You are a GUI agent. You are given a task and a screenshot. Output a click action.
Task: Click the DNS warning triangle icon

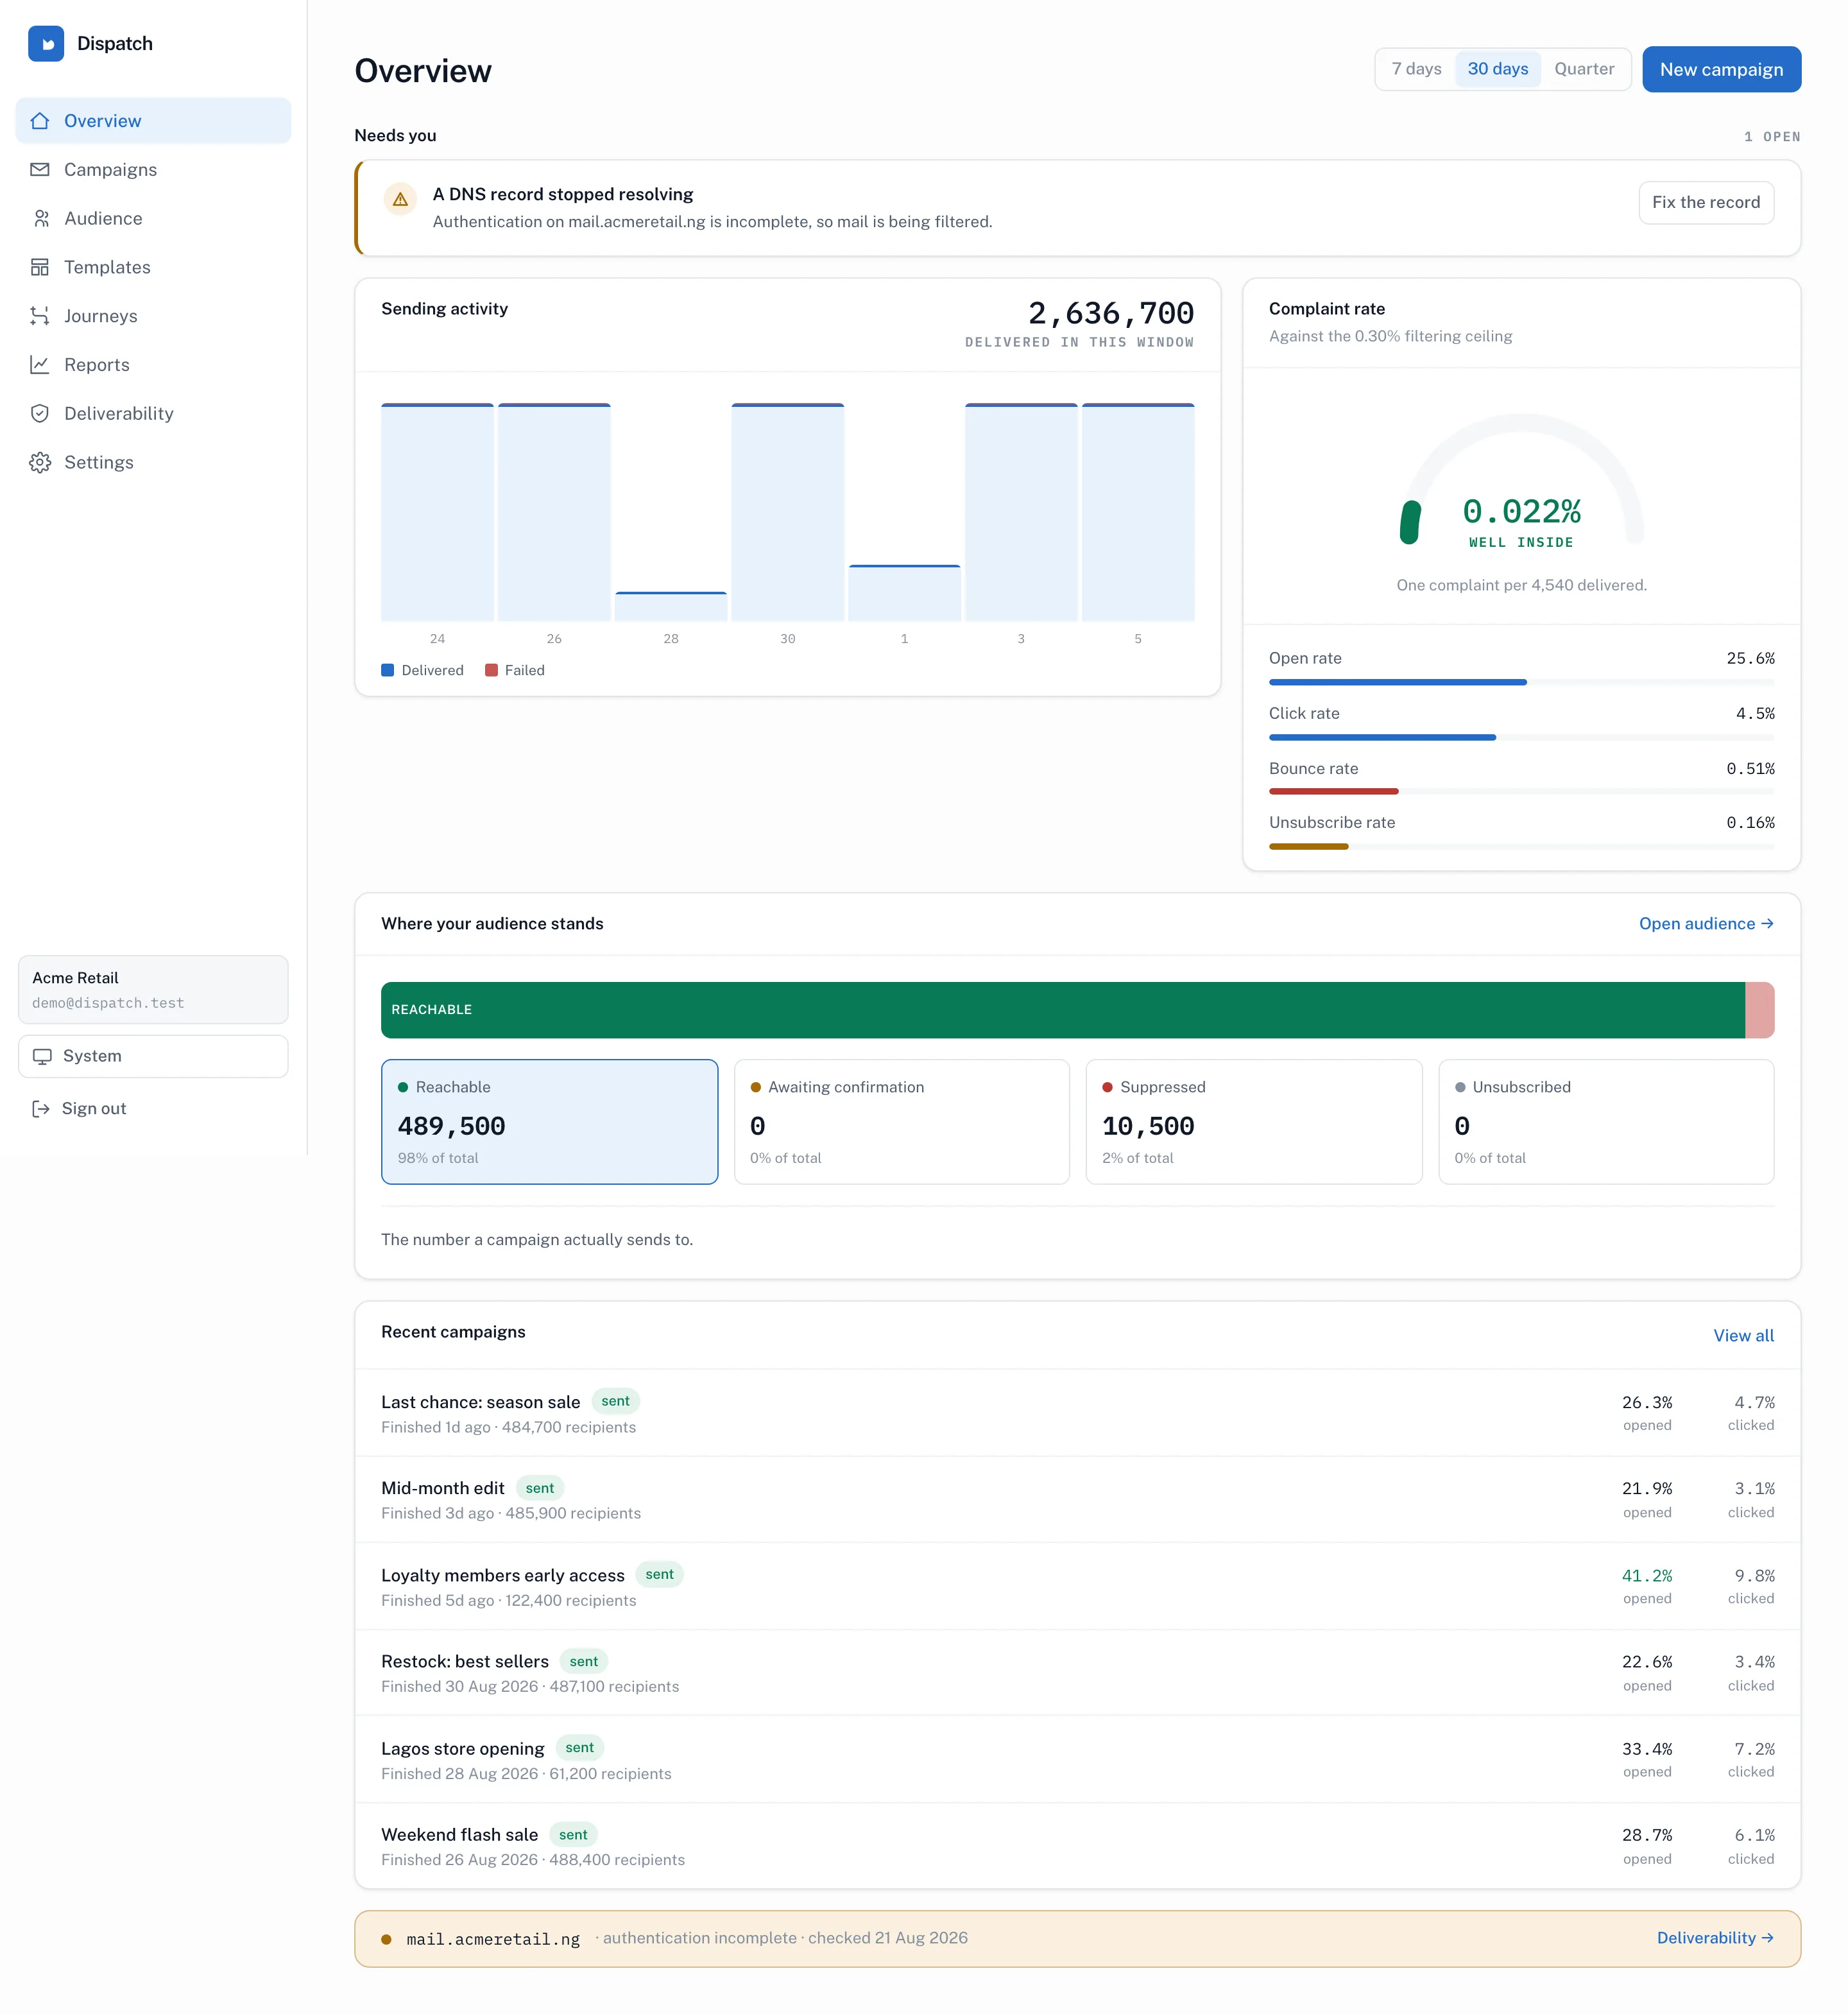pos(400,199)
